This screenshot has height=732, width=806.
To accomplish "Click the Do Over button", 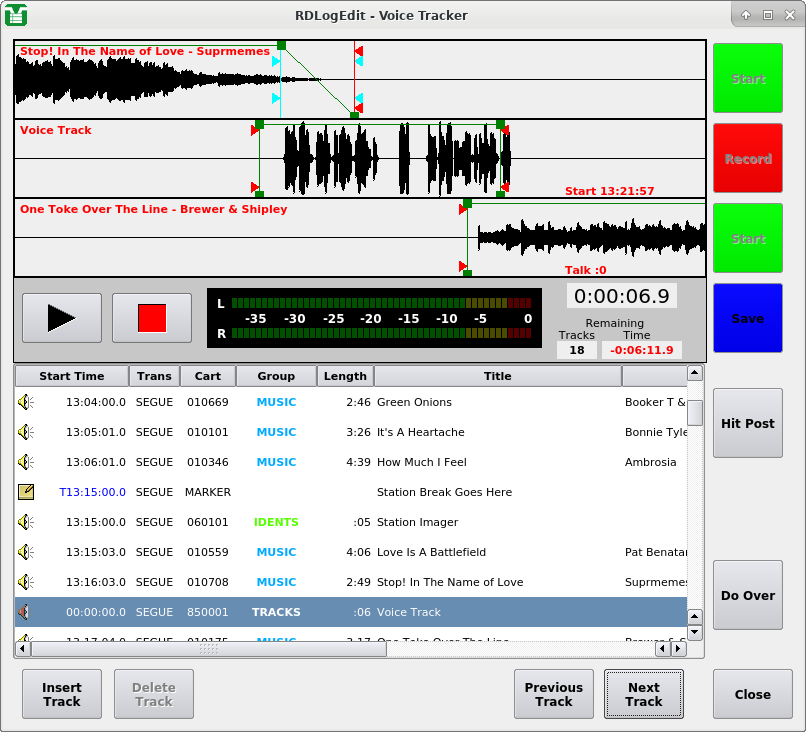I will [x=748, y=595].
